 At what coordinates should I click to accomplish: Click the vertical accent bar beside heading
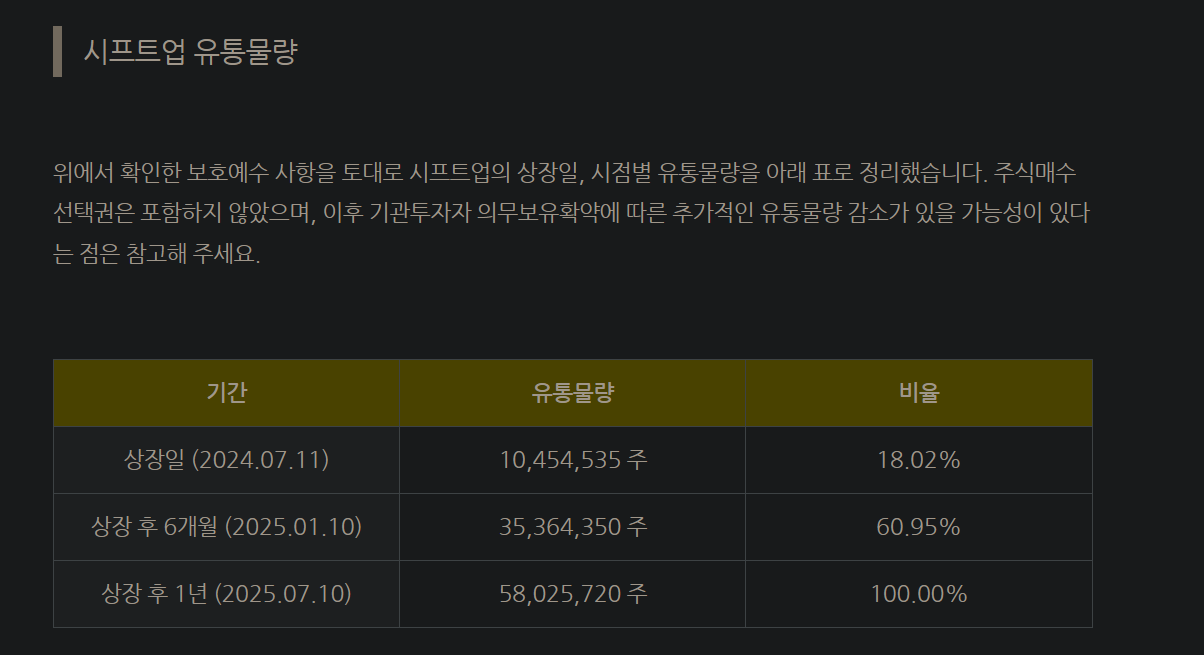point(57,52)
